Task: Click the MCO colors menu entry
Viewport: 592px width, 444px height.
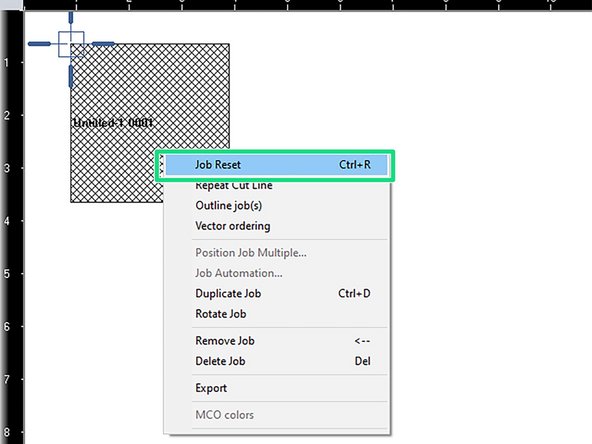Action: click(x=276, y=415)
